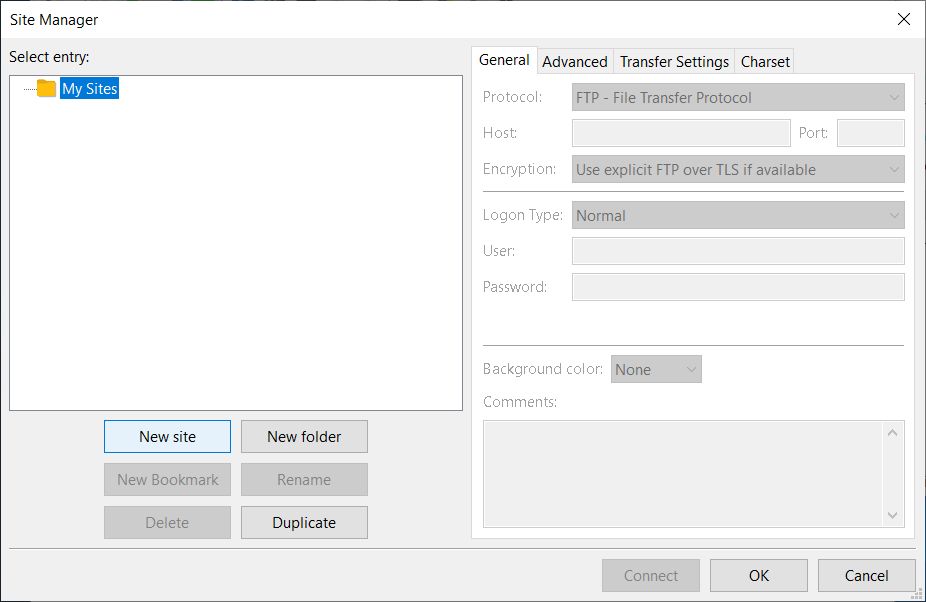Screen dimensions: 926x602
Task: Click the Password input field
Action: [x=738, y=287]
